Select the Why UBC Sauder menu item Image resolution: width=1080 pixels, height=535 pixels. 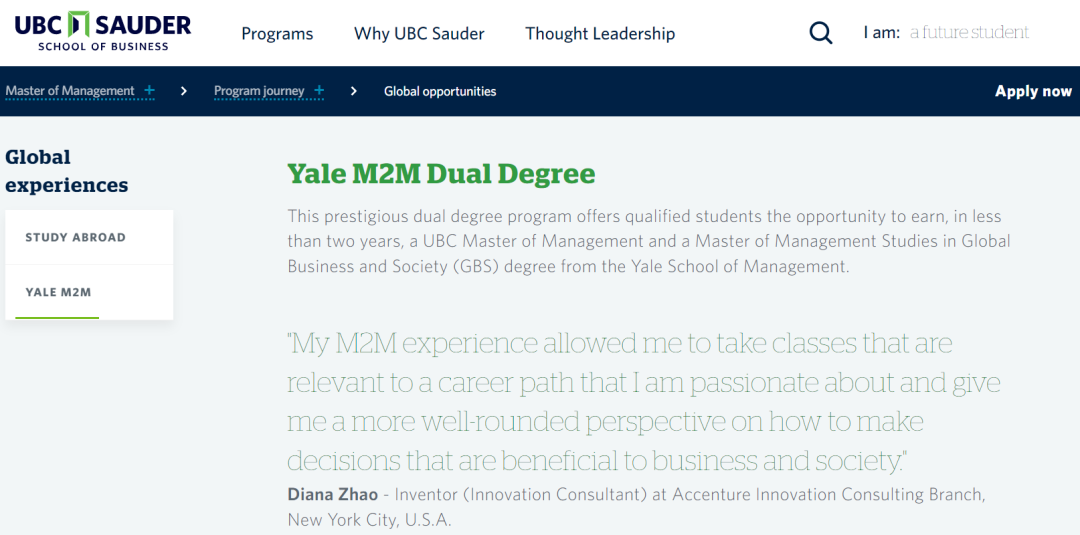419,34
